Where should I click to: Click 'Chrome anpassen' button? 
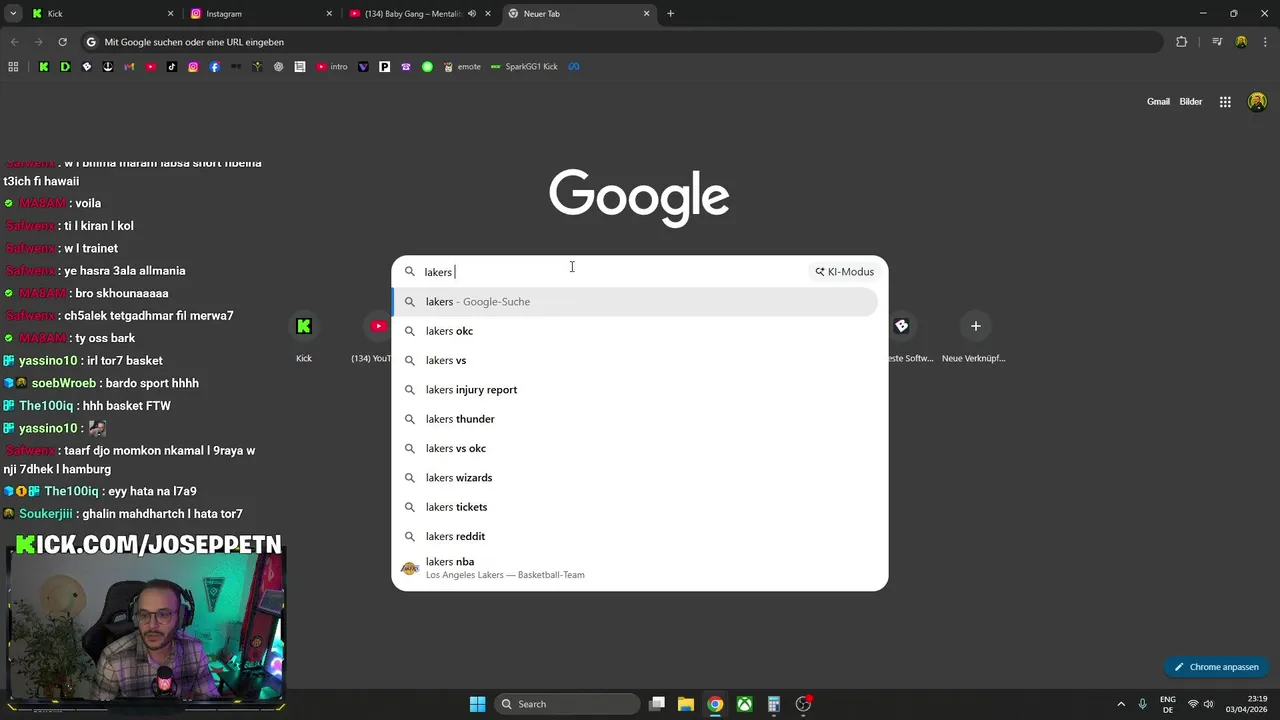tap(1216, 667)
